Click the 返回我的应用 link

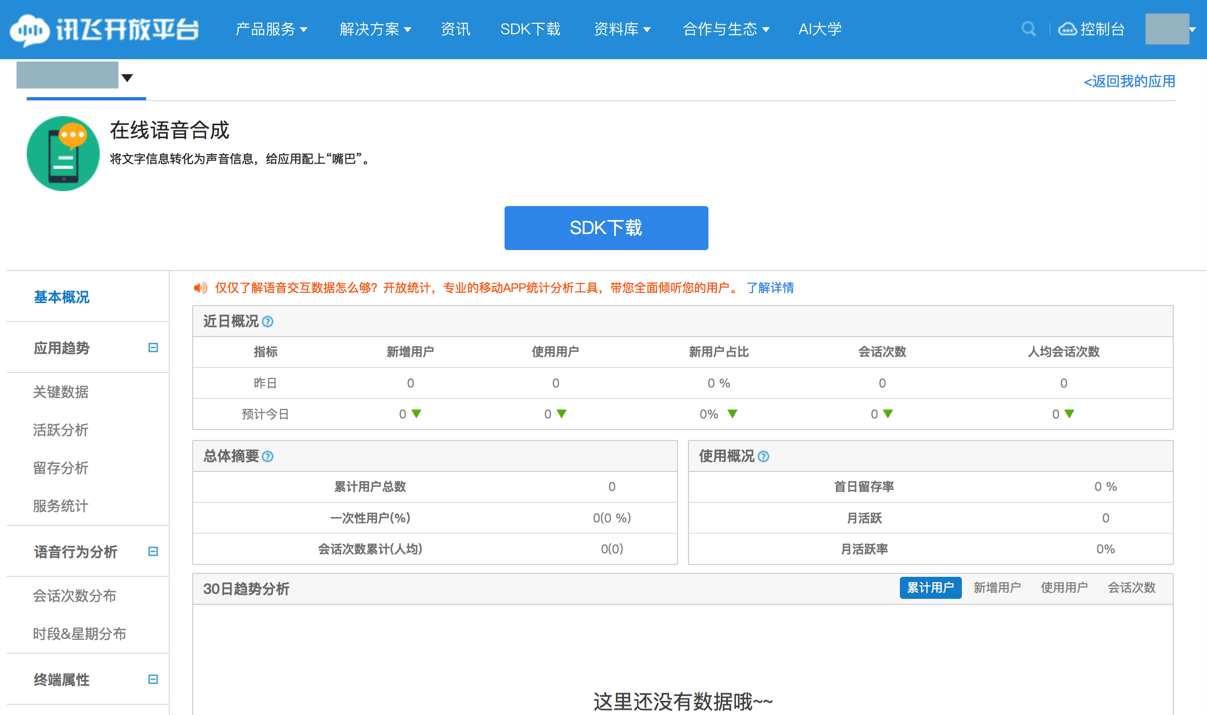click(1129, 82)
